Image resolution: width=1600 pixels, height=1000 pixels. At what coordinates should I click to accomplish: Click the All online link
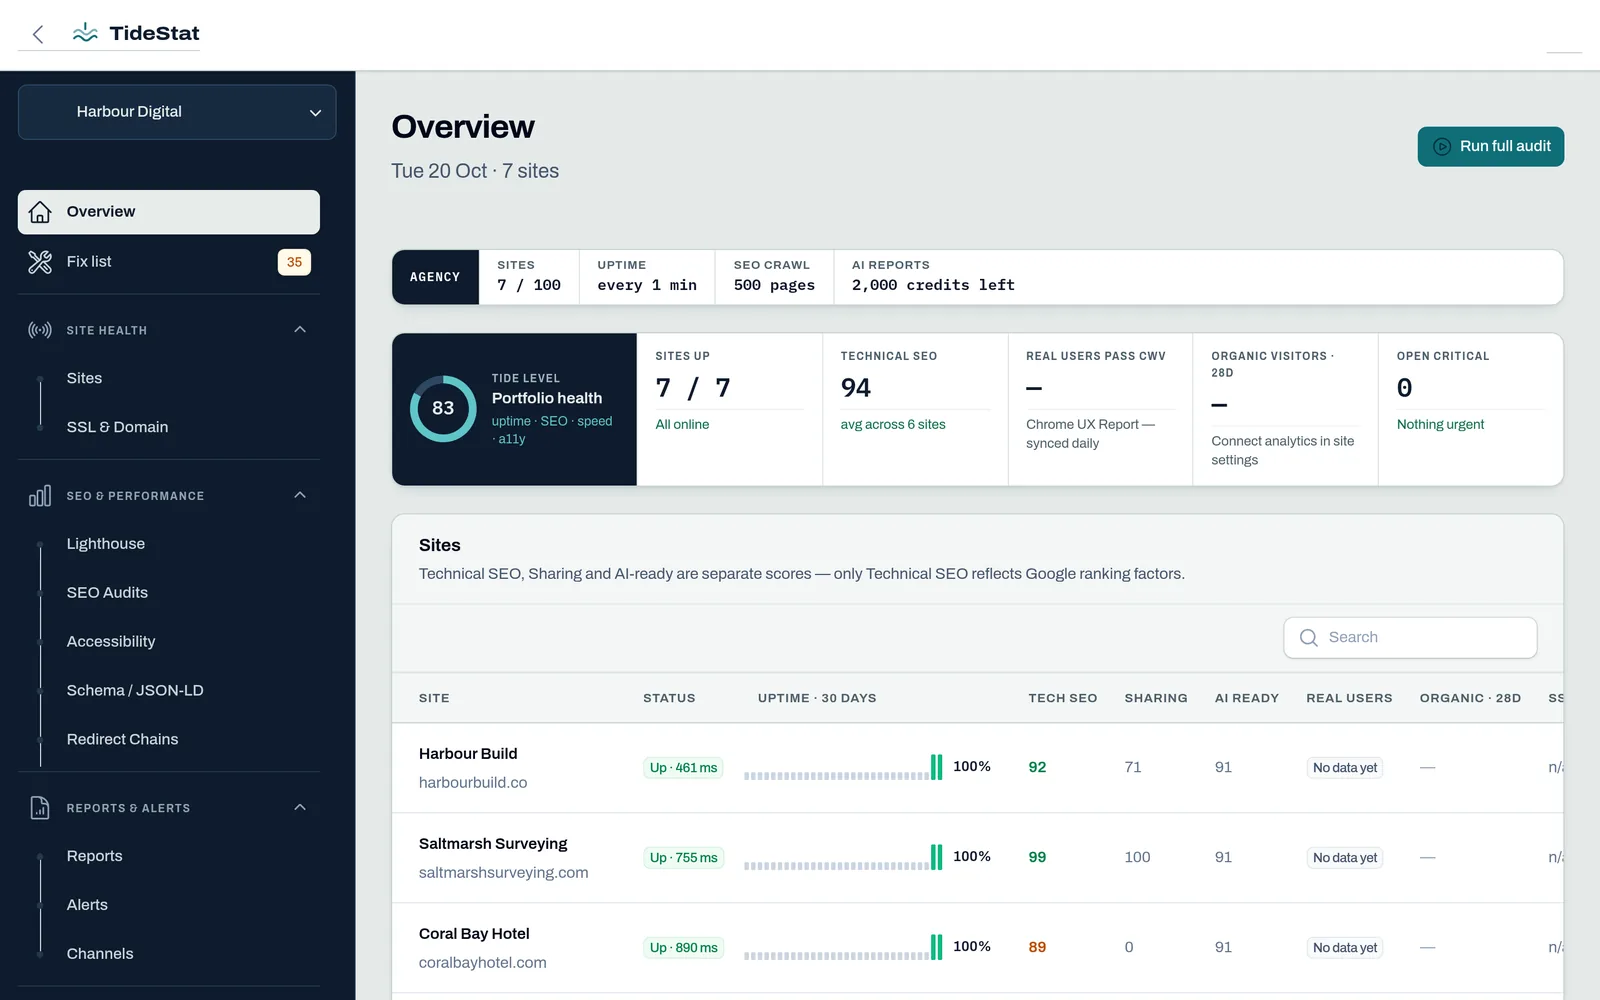pos(682,425)
